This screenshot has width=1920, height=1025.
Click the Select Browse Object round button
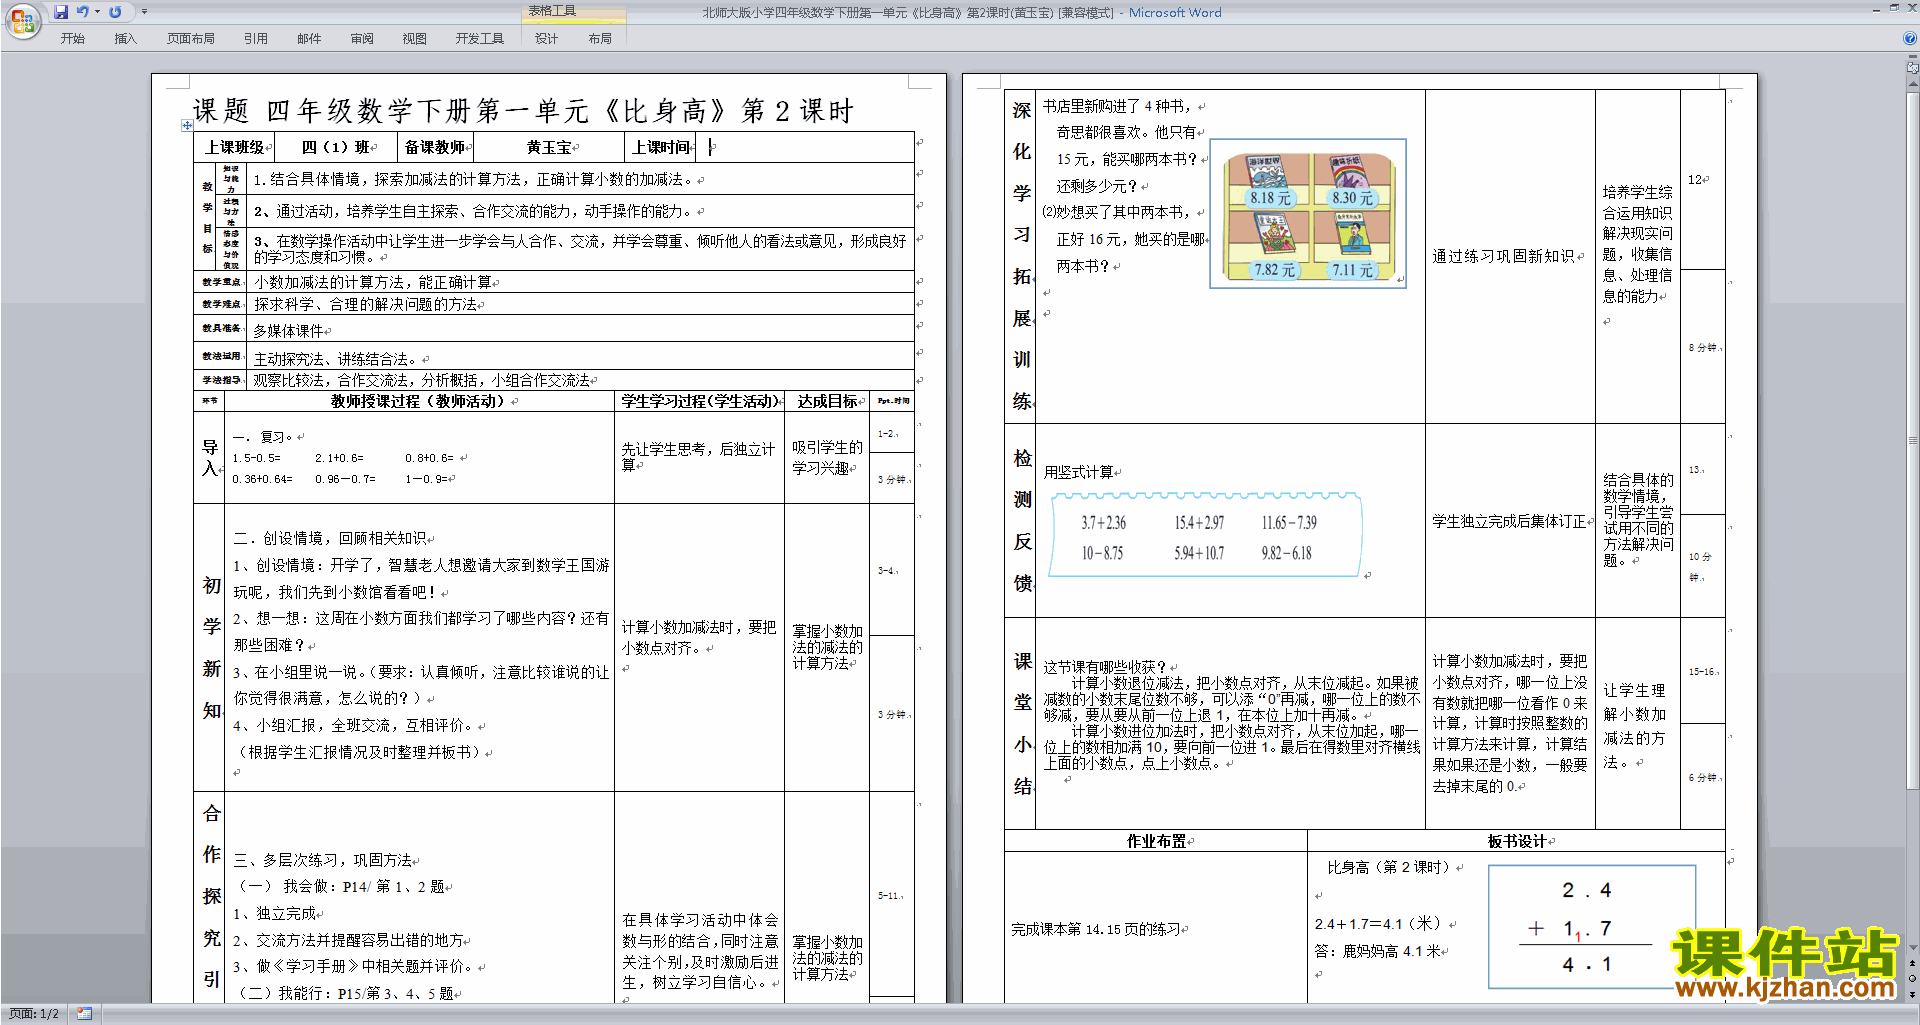click(1913, 979)
